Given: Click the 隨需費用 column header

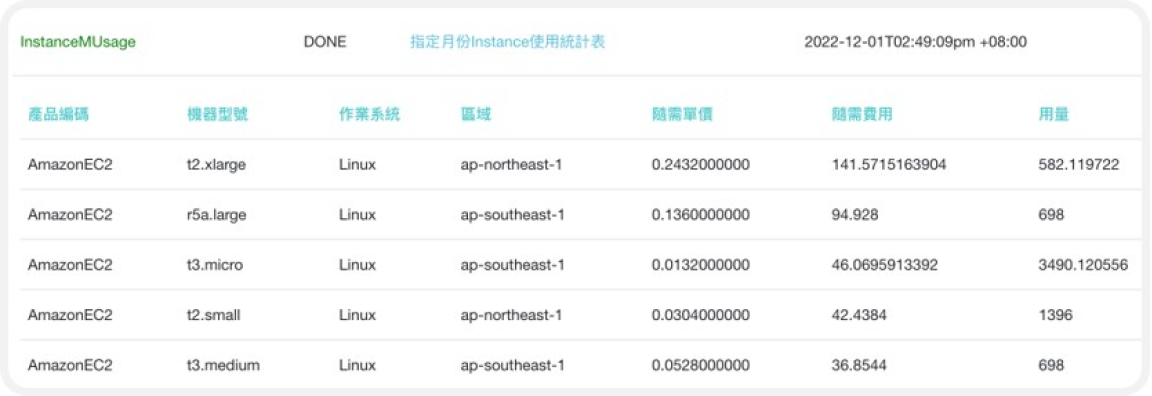Looking at the screenshot, I should [x=863, y=114].
